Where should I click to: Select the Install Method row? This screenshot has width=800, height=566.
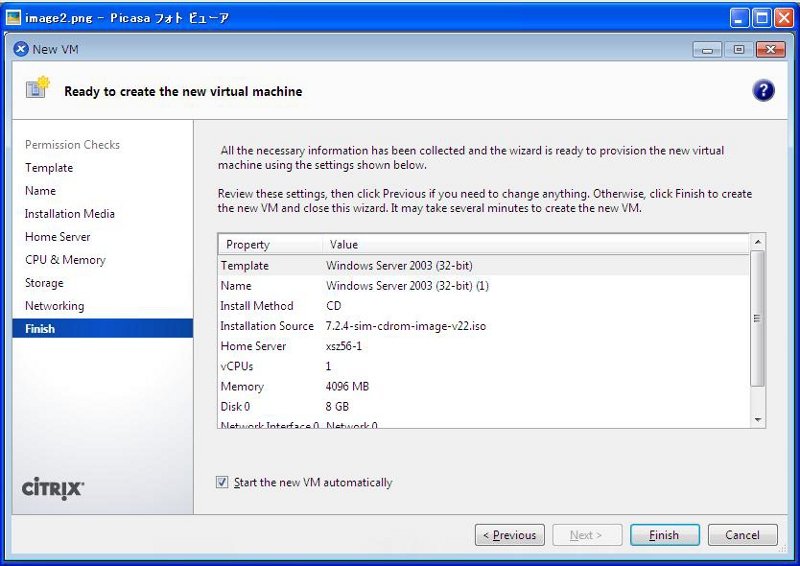(484, 306)
